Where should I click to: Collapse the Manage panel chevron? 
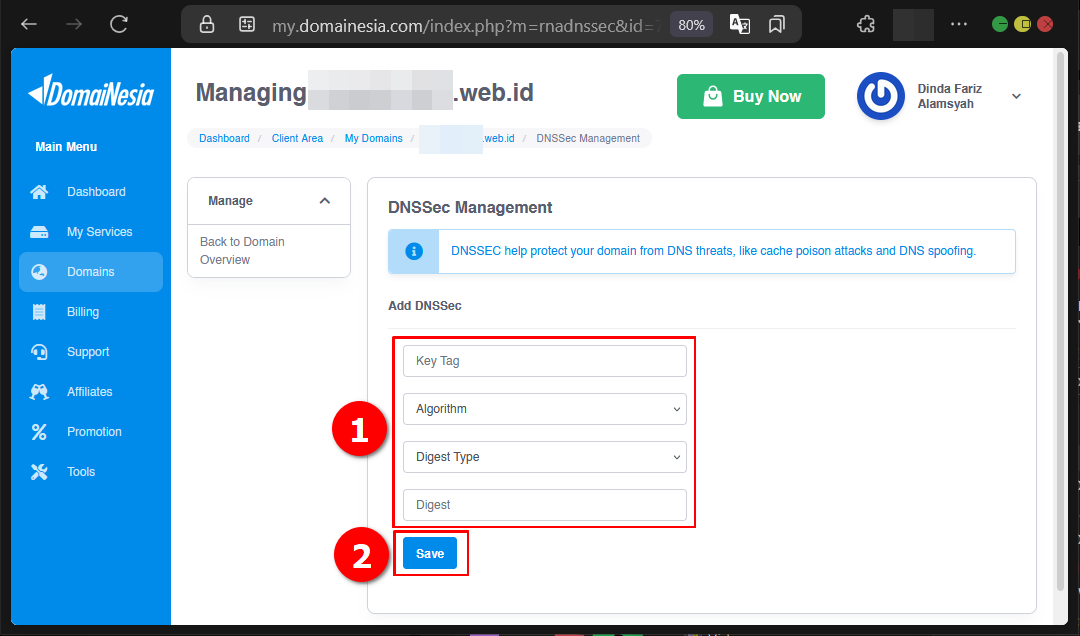(x=325, y=201)
